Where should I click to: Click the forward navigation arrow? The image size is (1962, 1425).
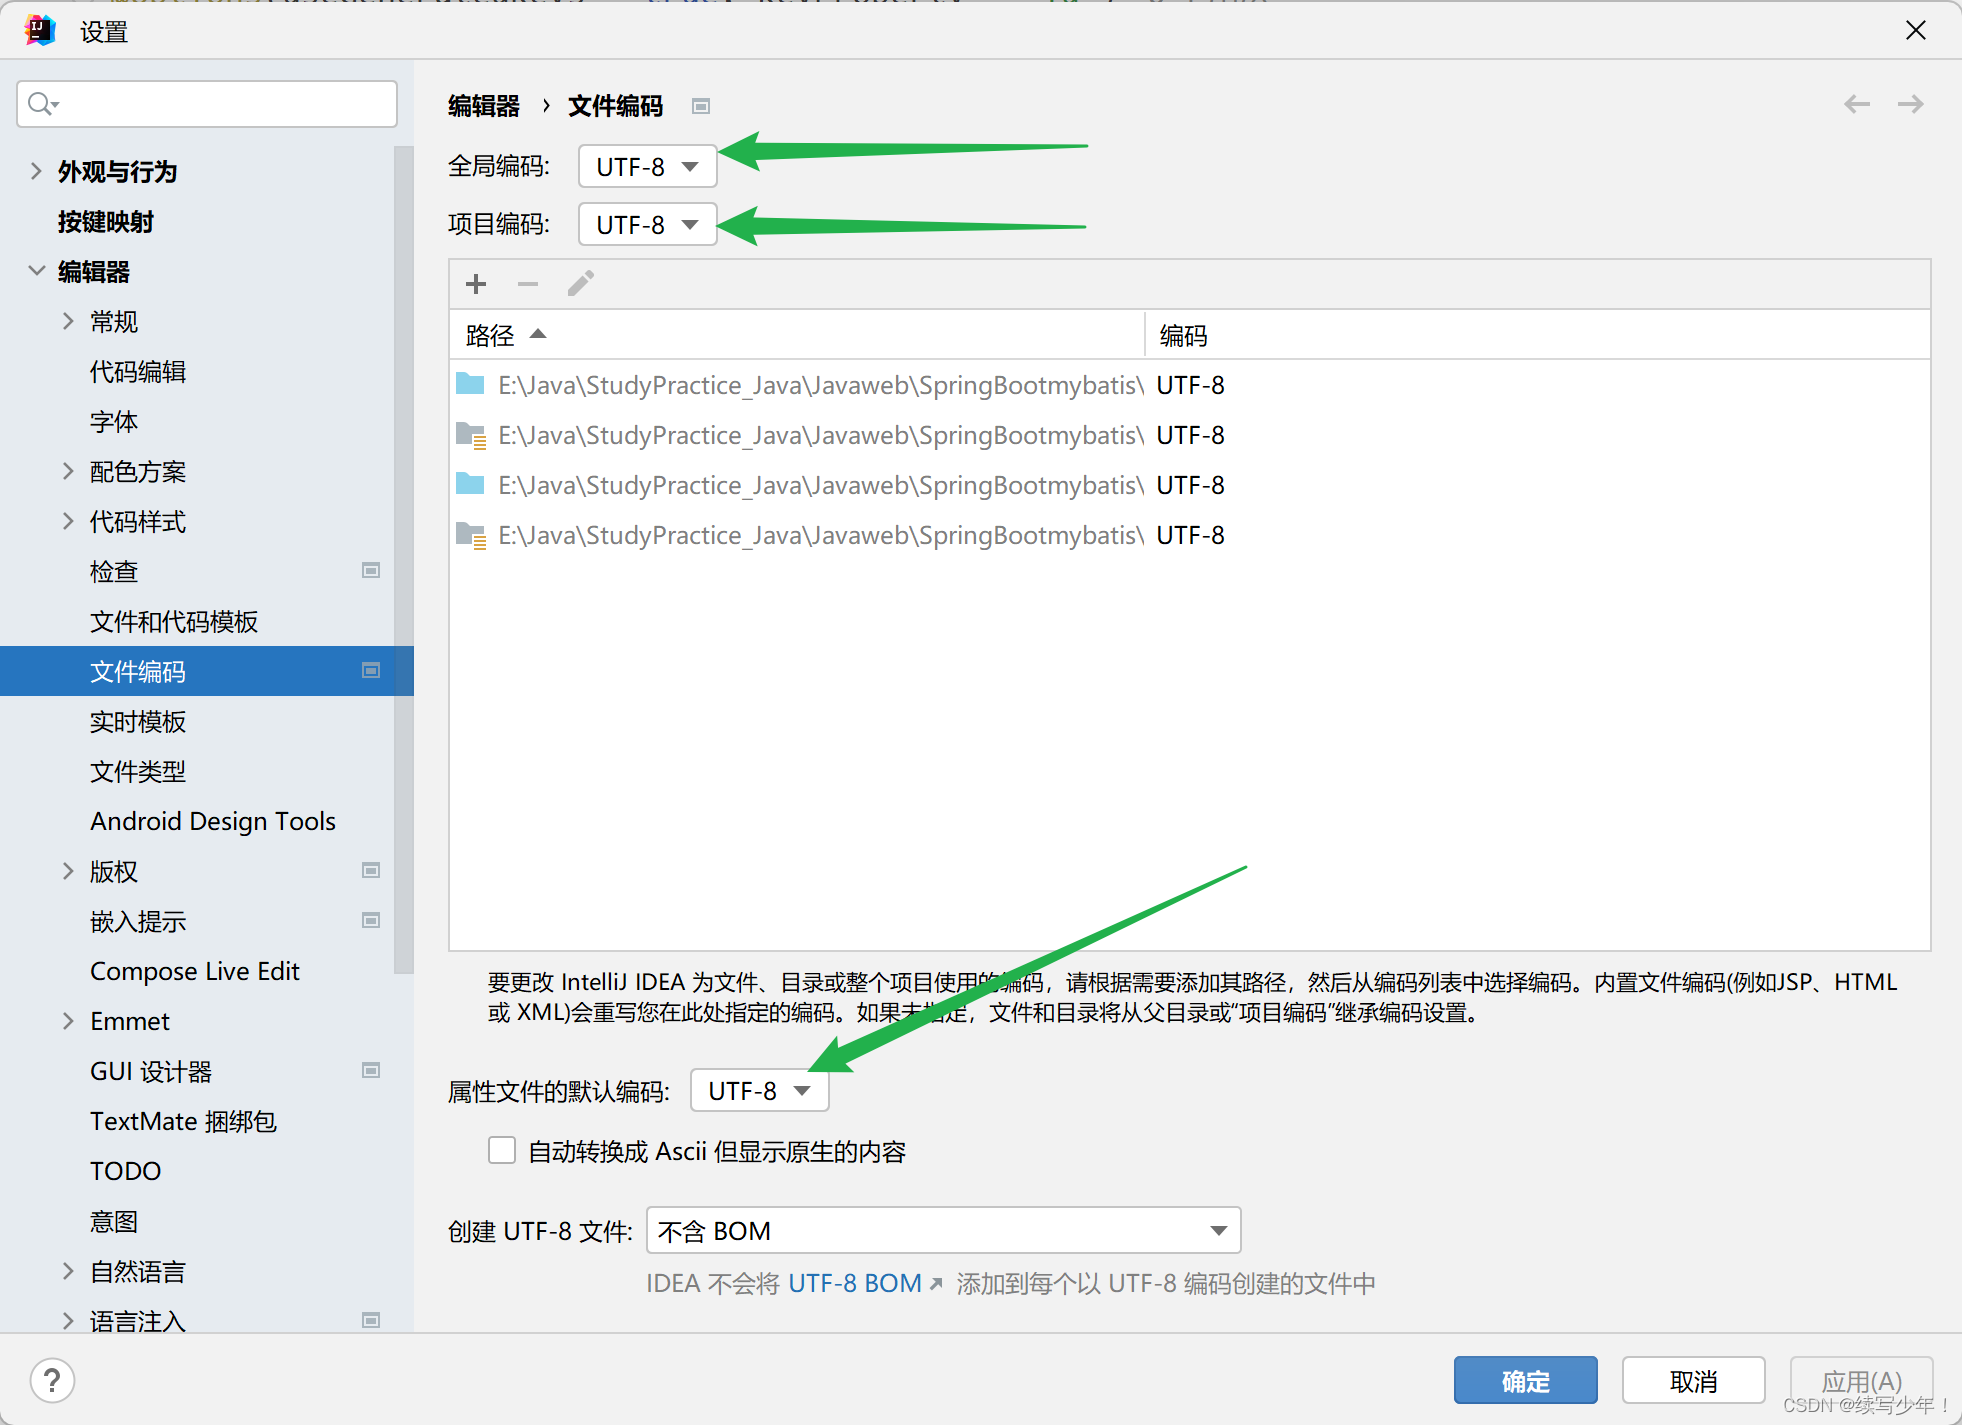(1911, 104)
